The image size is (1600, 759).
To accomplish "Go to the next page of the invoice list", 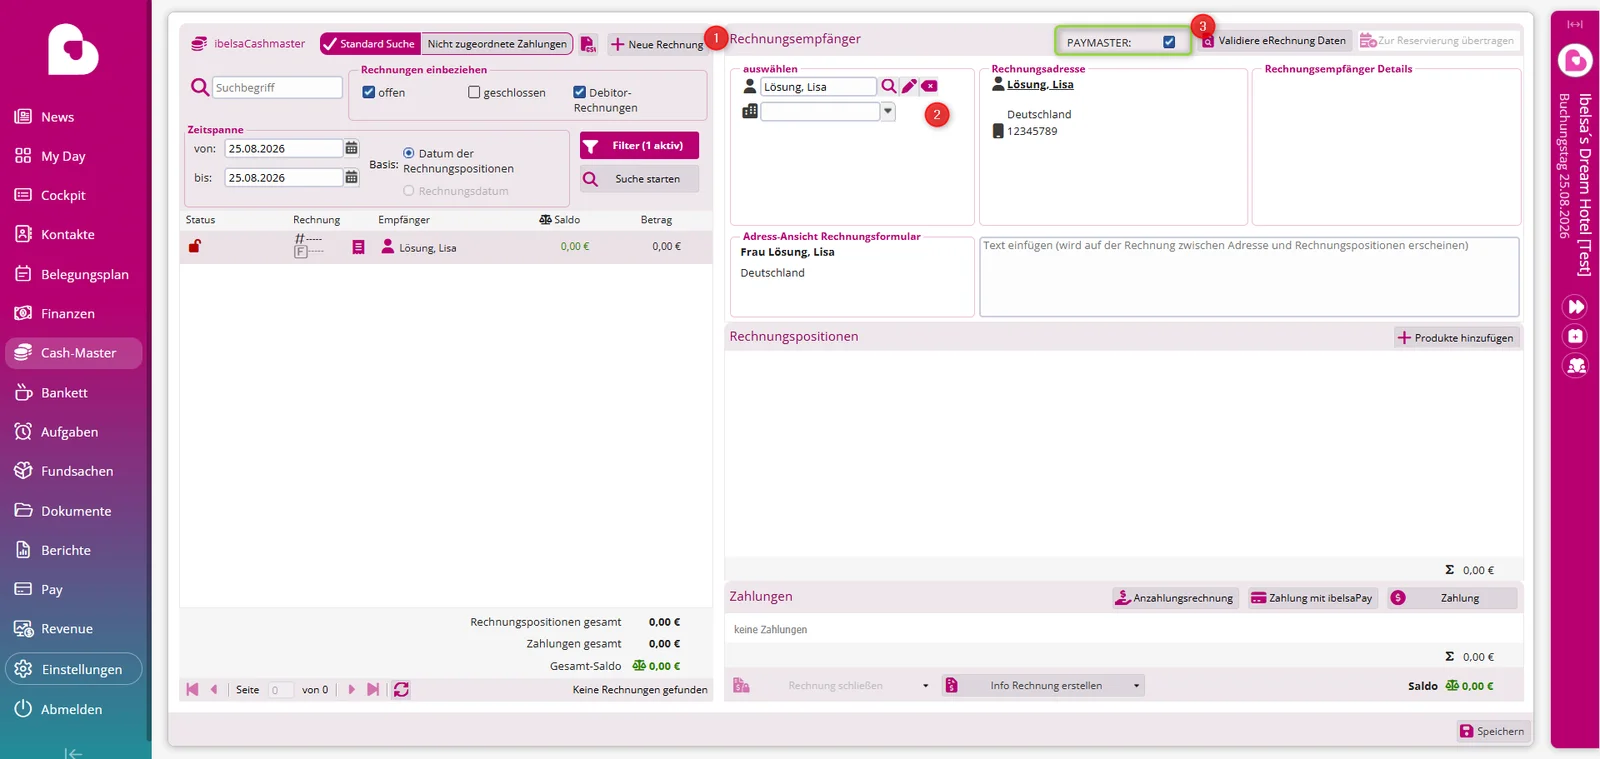I will (x=351, y=690).
